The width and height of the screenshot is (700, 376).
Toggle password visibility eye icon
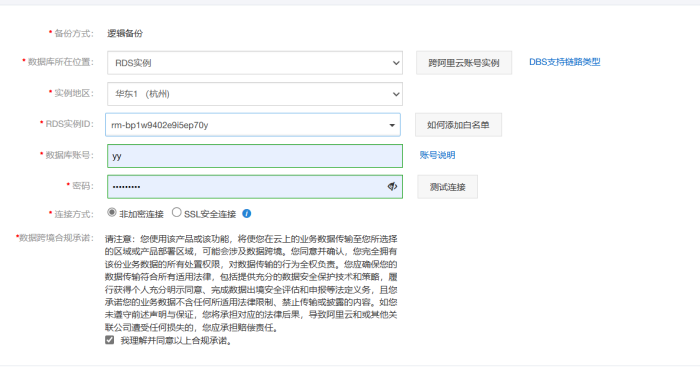point(392,187)
